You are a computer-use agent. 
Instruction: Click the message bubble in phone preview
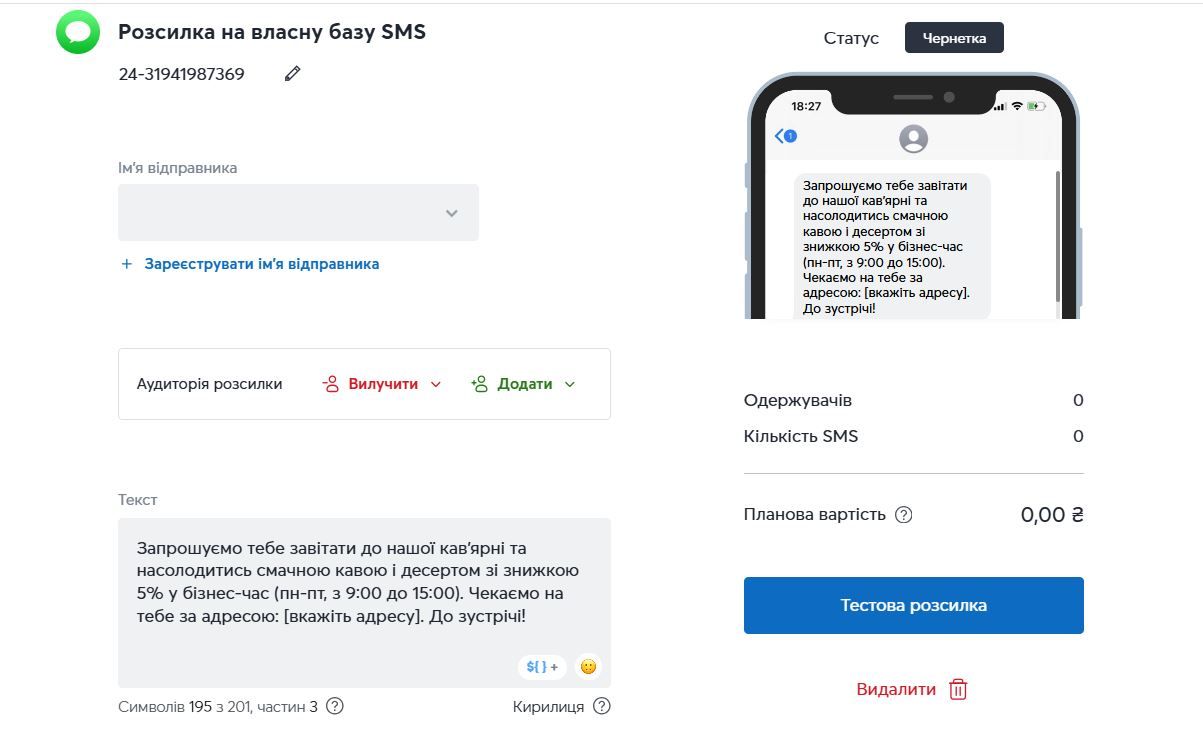(x=892, y=246)
